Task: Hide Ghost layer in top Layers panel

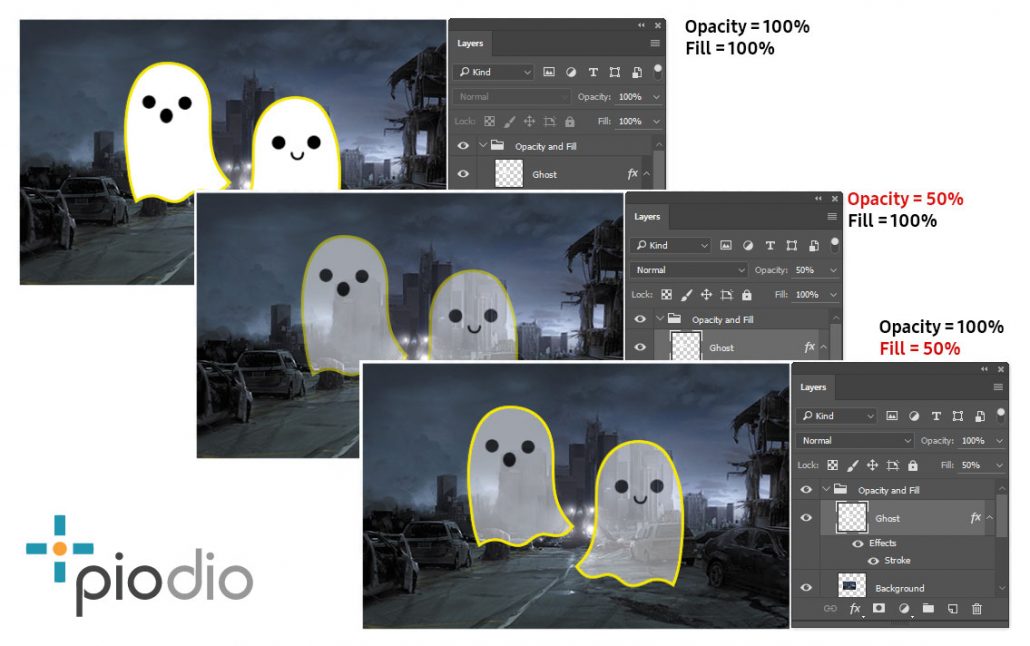Action: coord(463,174)
